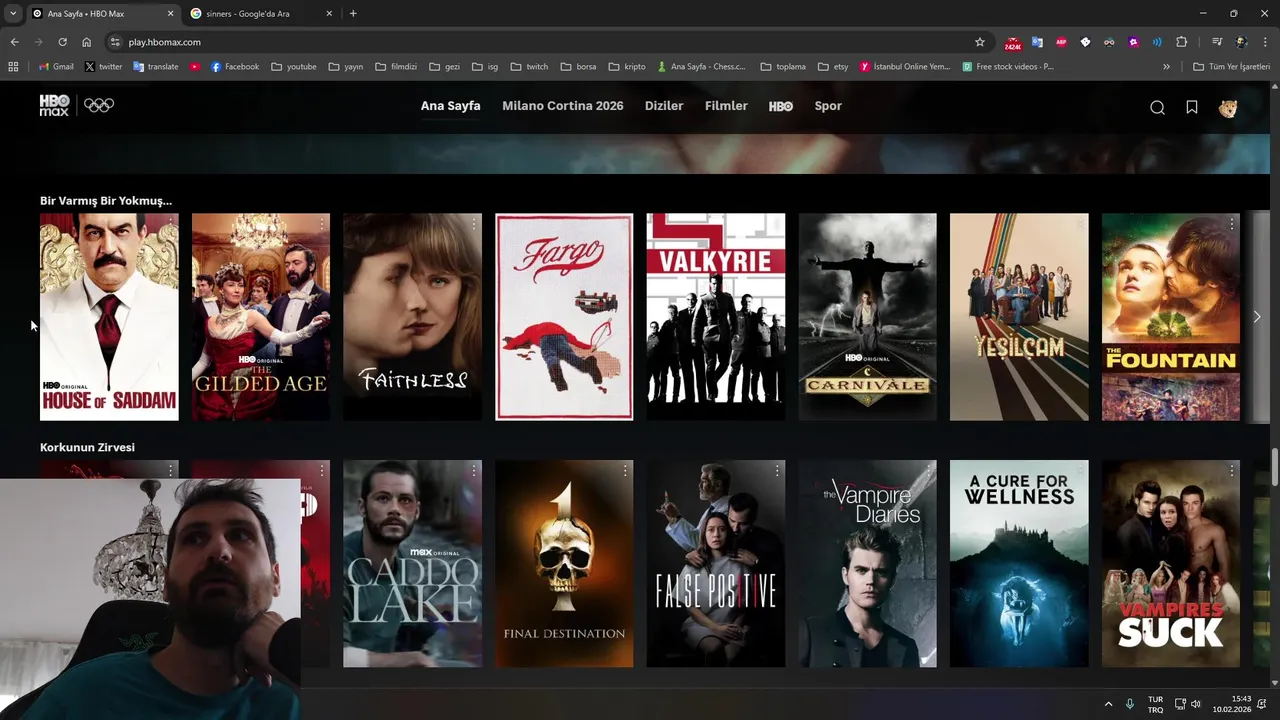
Task: Open the TUR TRQ language indicator
Action: [x=1155, y=704]
